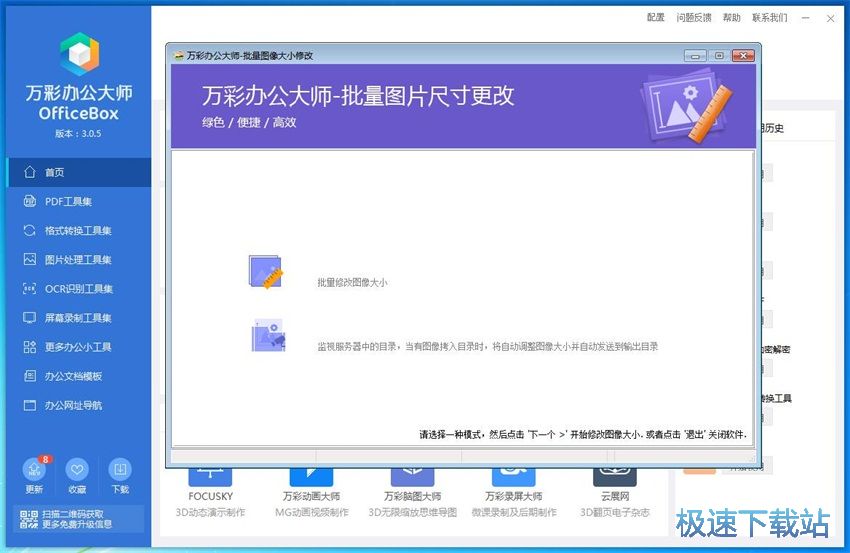
Task: Close the batch image resize dialog
Action: tap(743, 55)
